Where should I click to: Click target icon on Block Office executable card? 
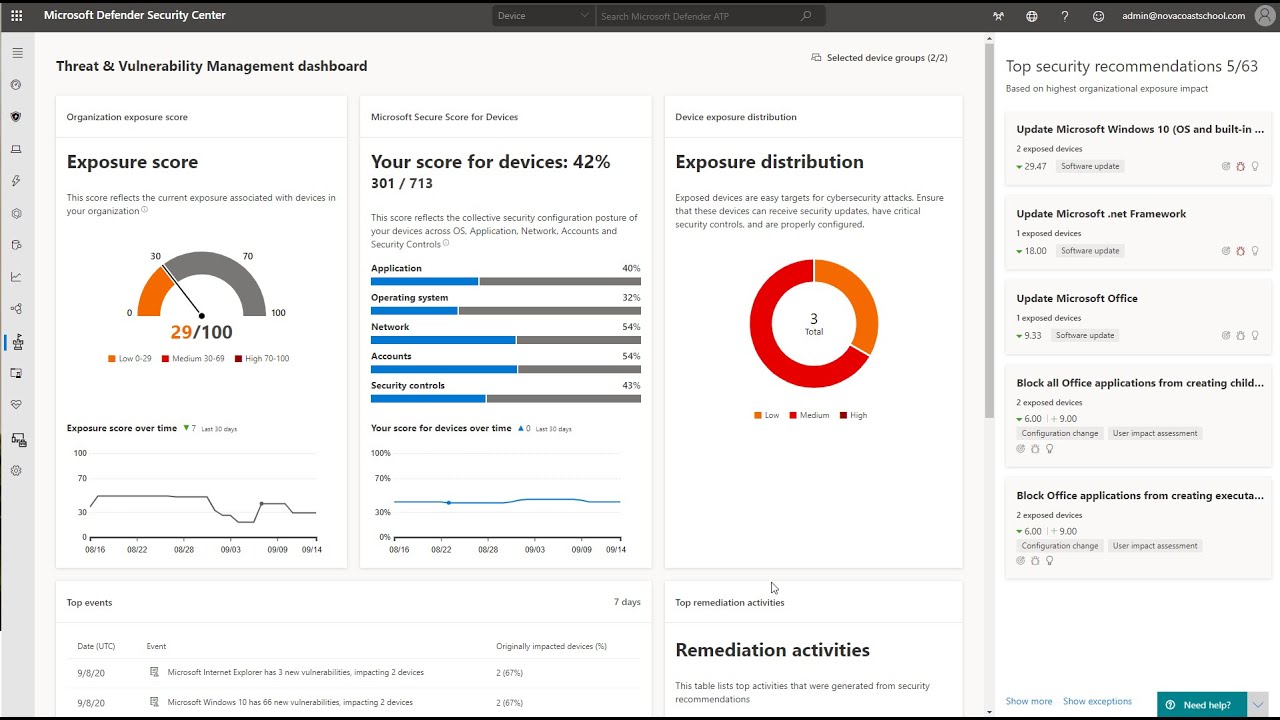(x=1021, y=561)
